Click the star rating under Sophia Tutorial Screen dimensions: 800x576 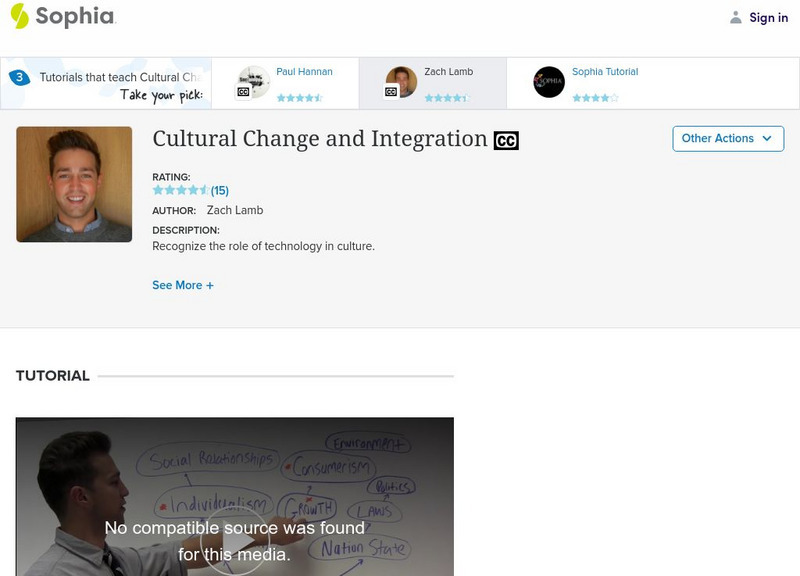(x=595, y=98)
